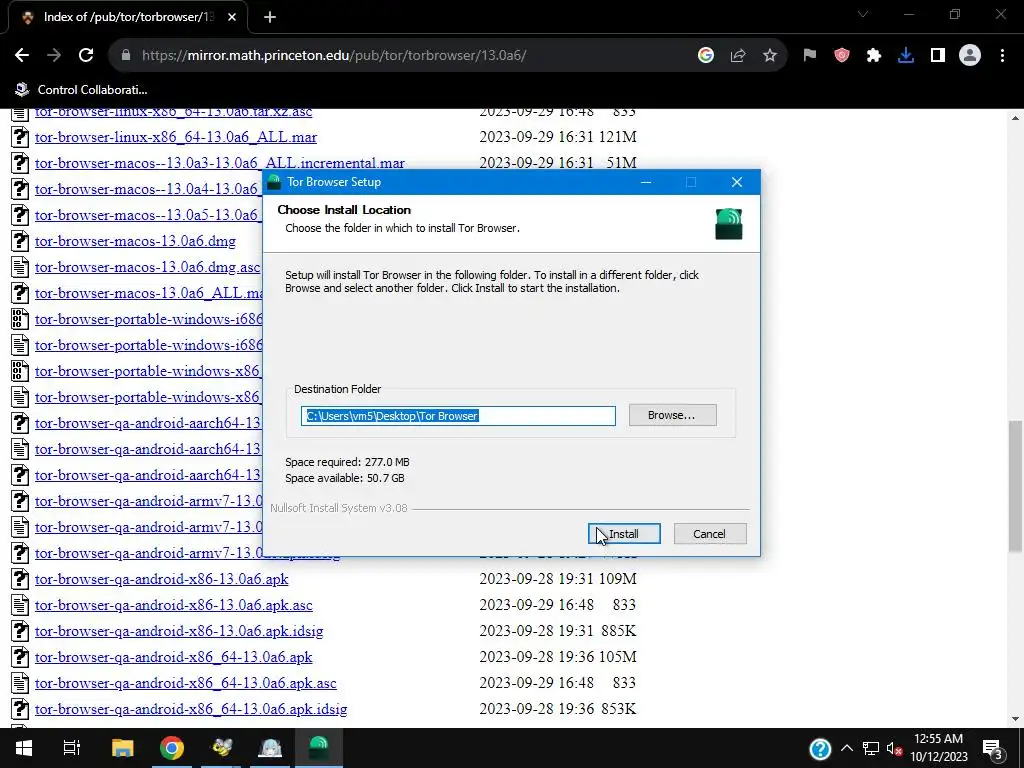The image size is (1024, 768).
Task: Open Chrome extensions puzzle icon
Action: tap(874, 56)
